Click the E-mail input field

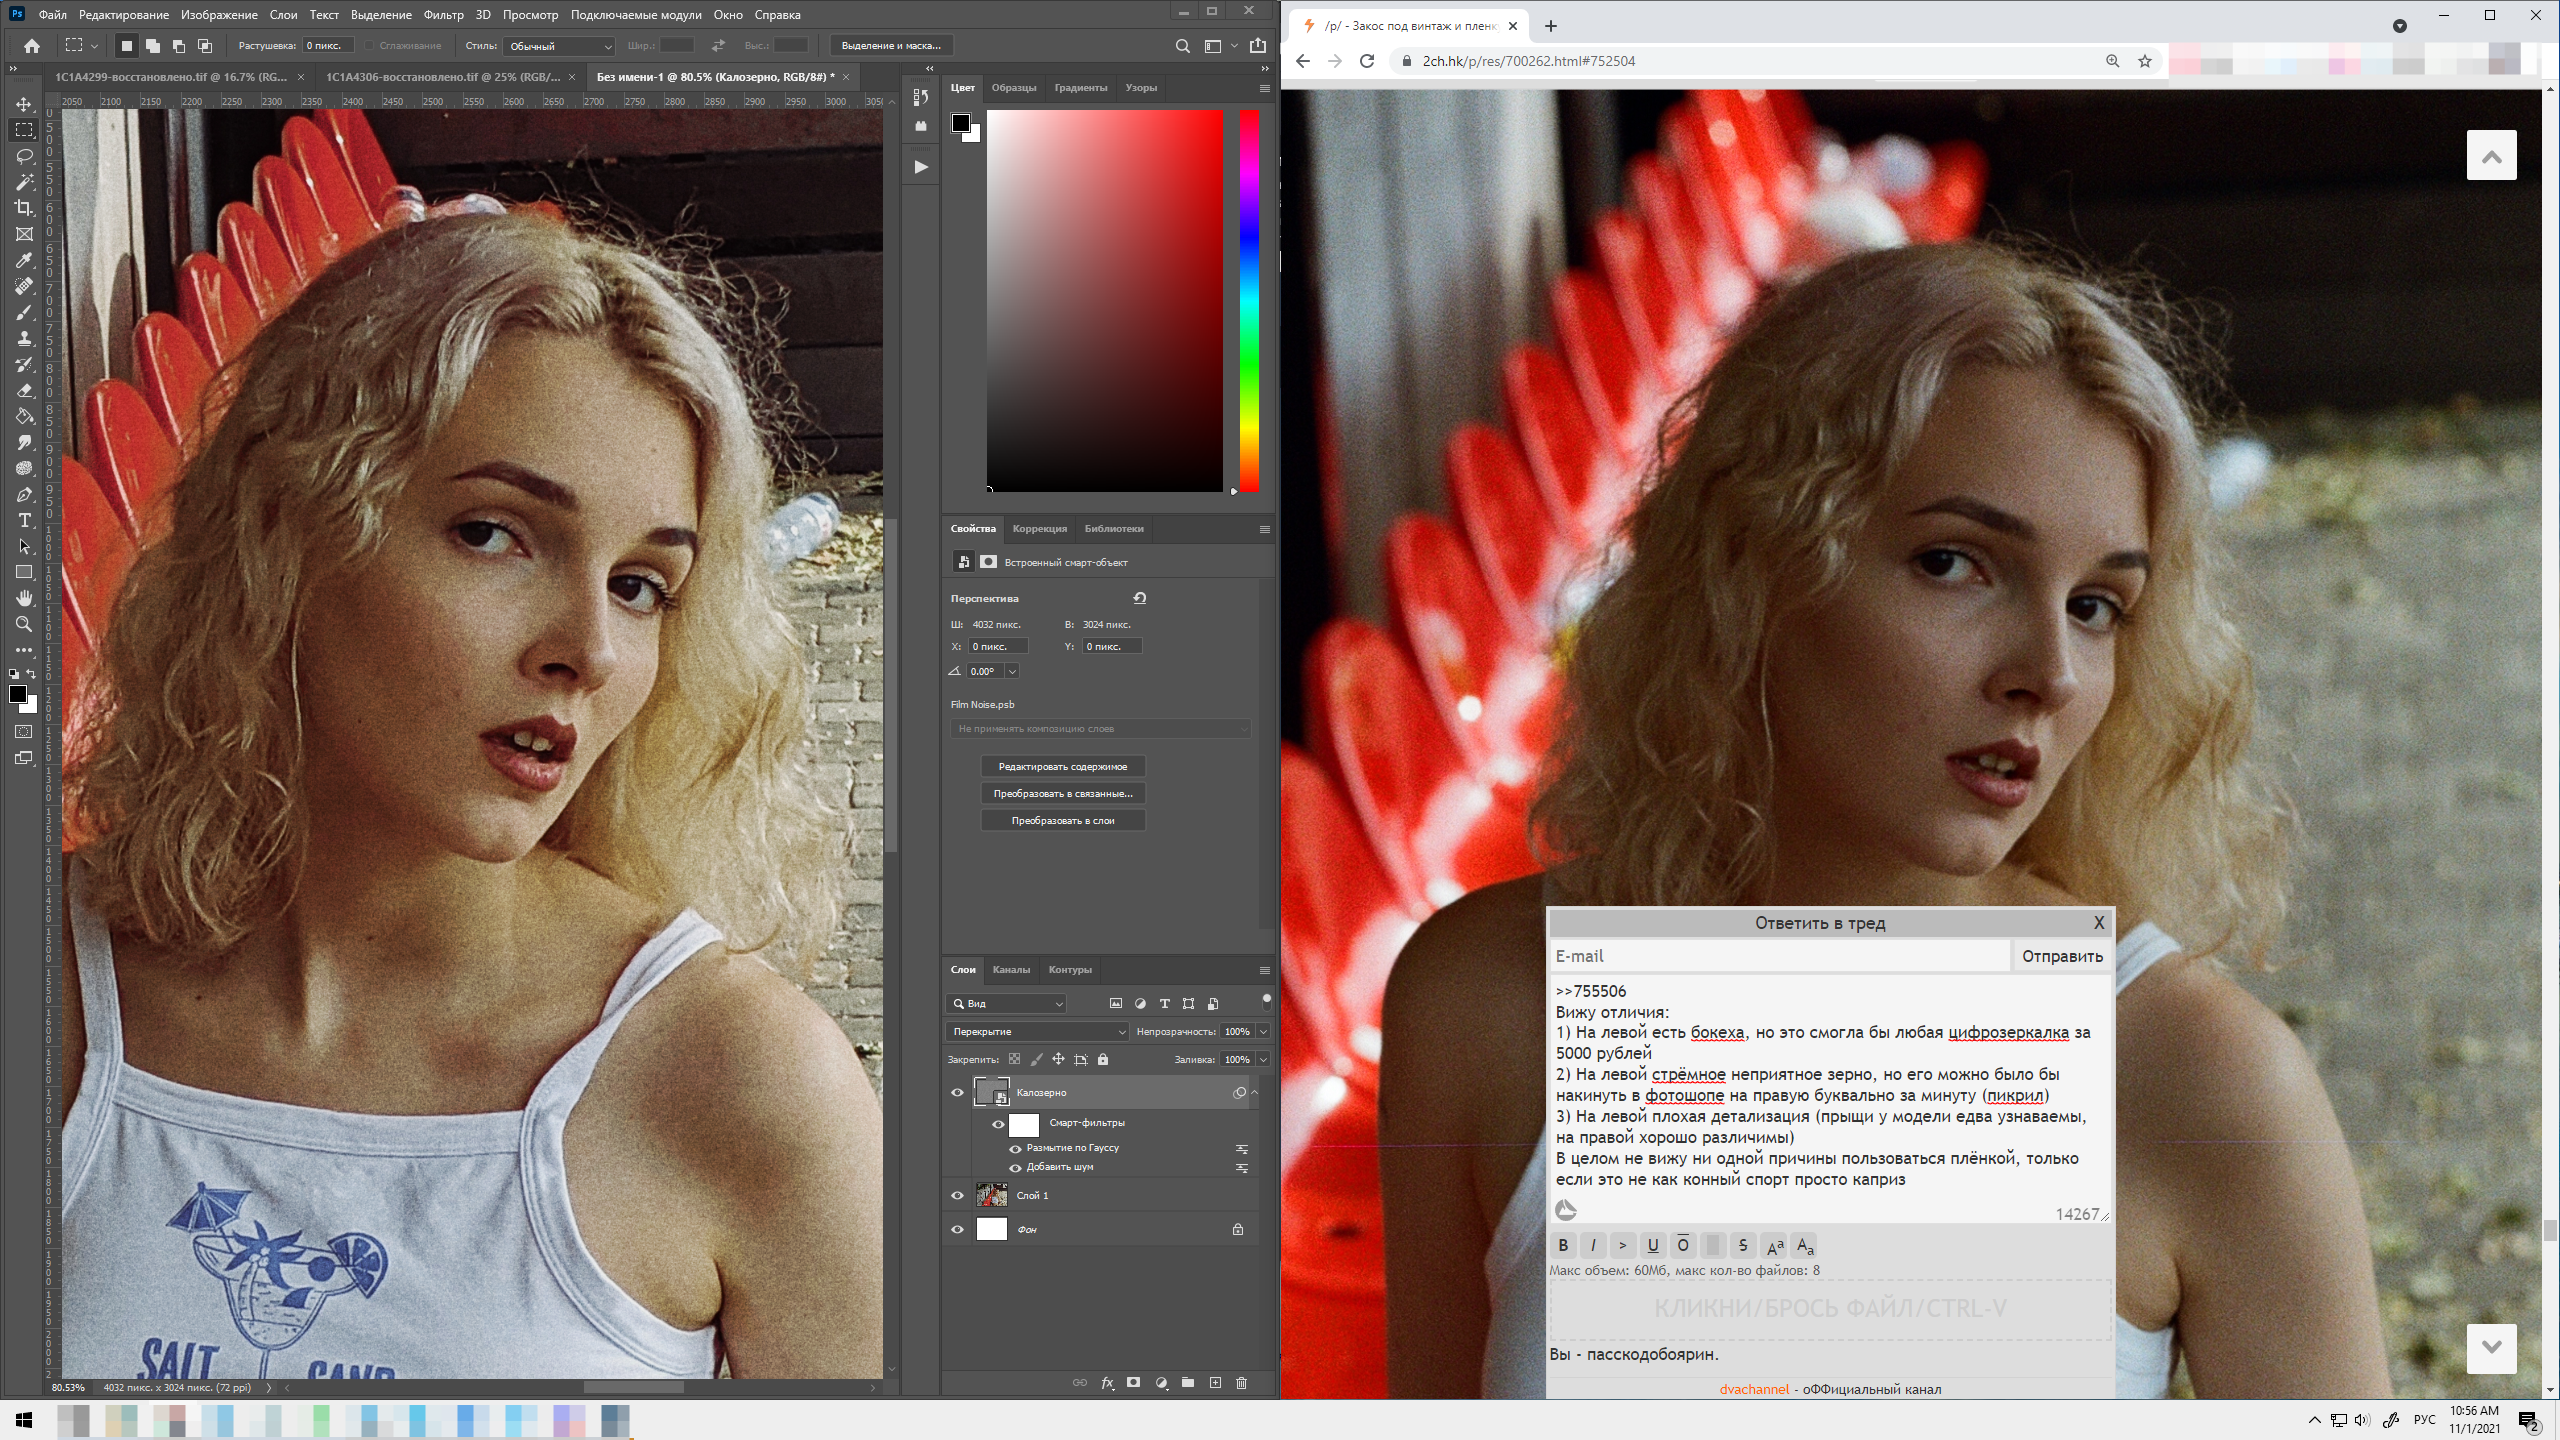[x=1778, y=956]
